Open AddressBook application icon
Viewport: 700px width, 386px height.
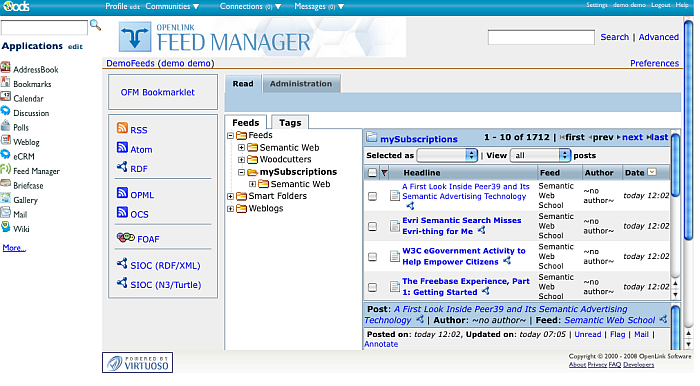[5, 68]
